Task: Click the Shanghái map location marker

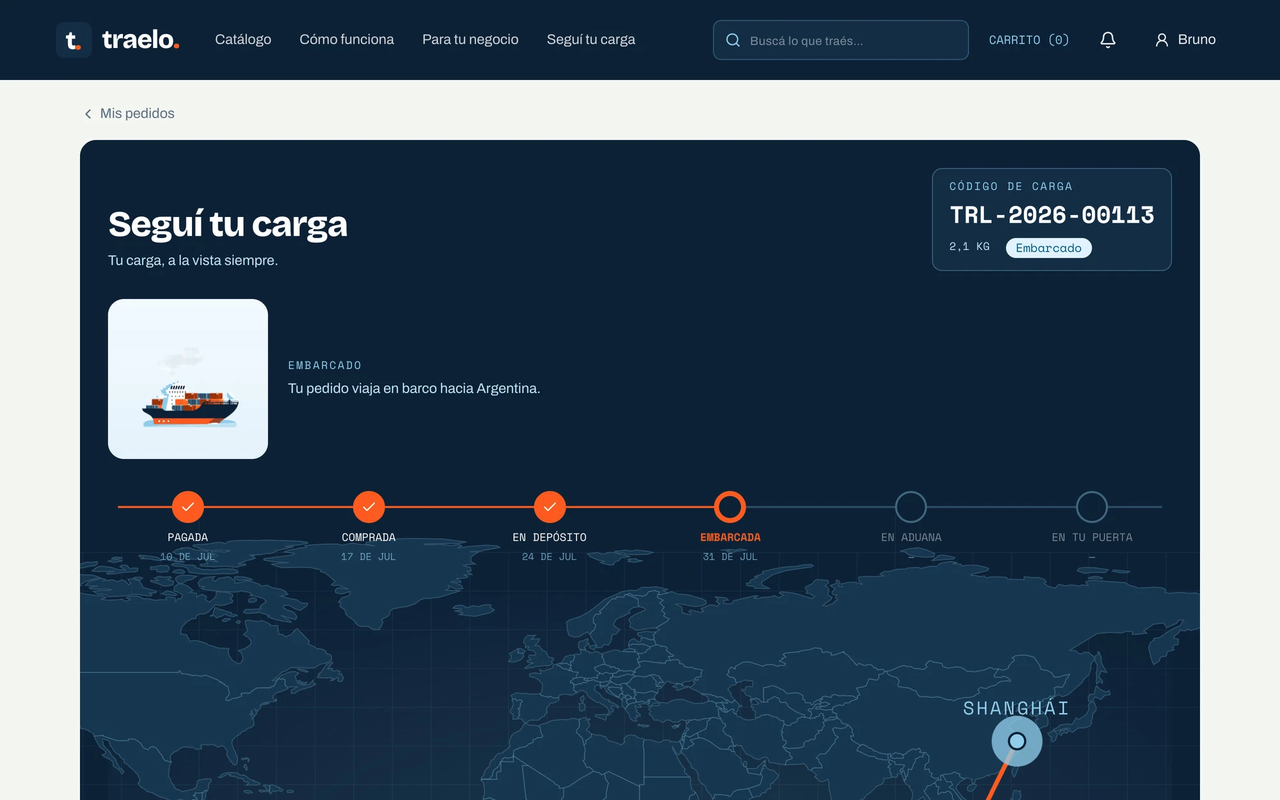Action: coord(1017,741)
